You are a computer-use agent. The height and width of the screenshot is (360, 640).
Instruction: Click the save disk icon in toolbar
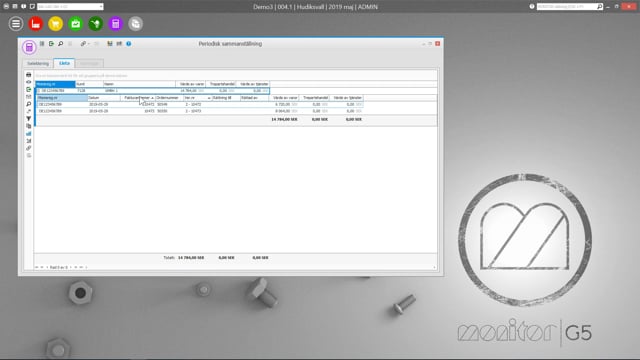coord(110,44)
